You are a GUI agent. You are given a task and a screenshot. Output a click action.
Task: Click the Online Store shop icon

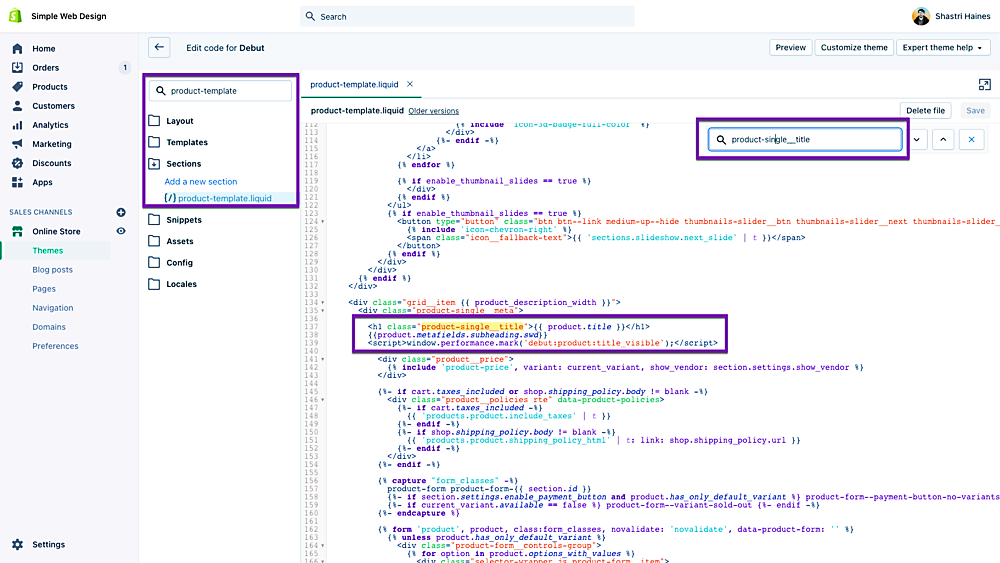point(17,231)
